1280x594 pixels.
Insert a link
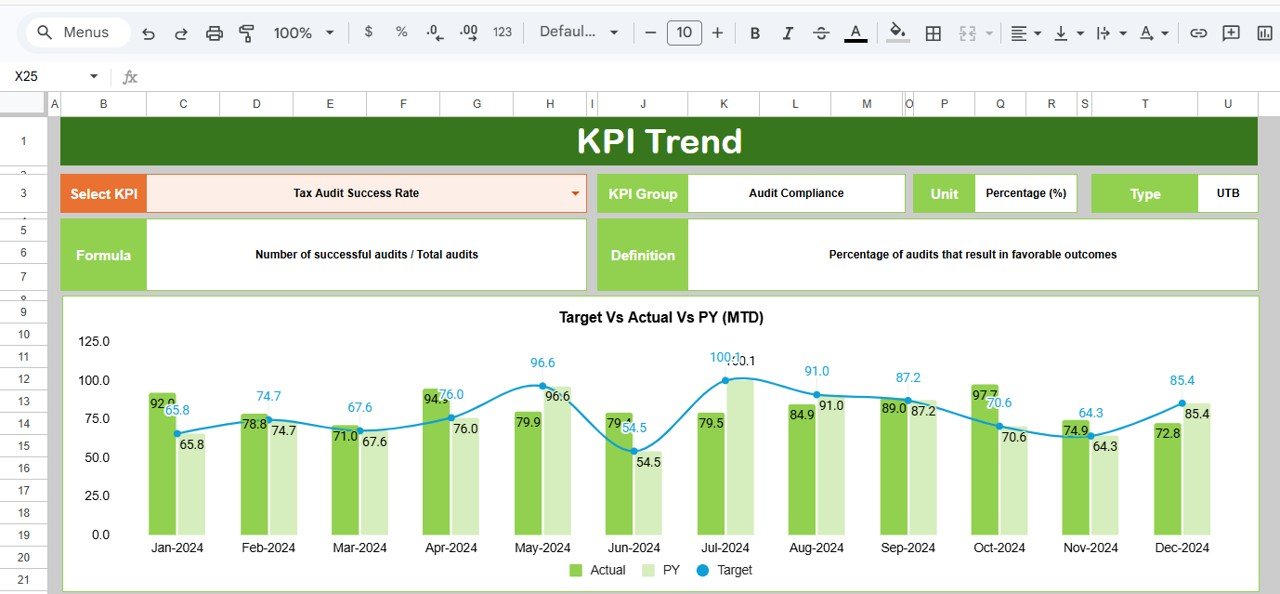click(1198, 32)
